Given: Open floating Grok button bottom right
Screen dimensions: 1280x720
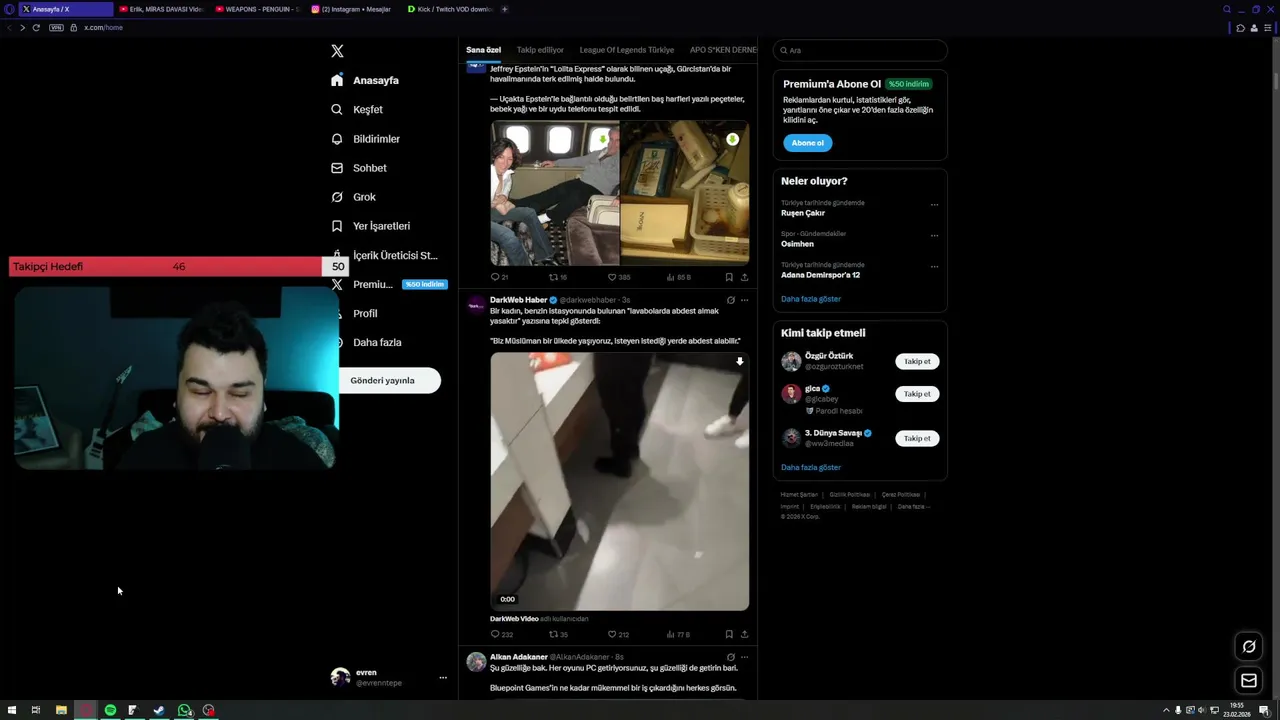Looking at the screenshot, I should click(x=1249, y=647).
